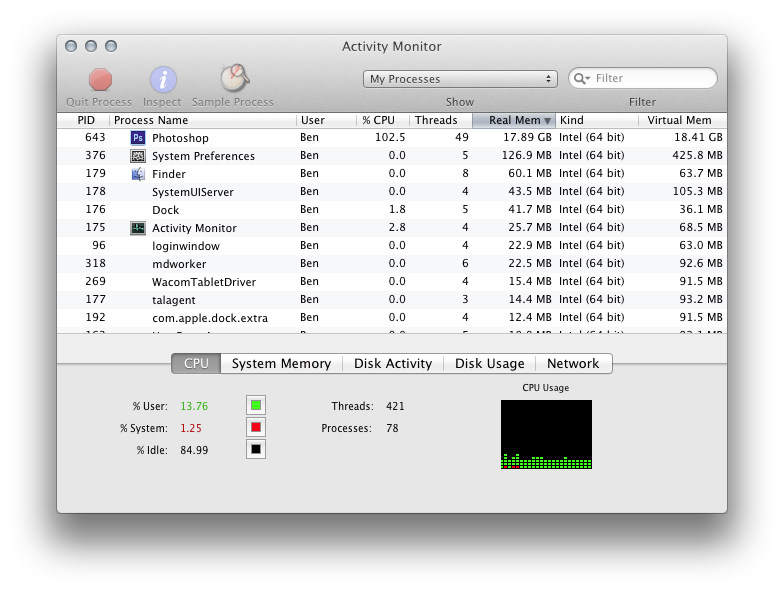The width and height of the screenshot is (784, 592).
Task: Click the Sample Process magnifier icon
Action: pyautogui.click(x=234, y=78)
